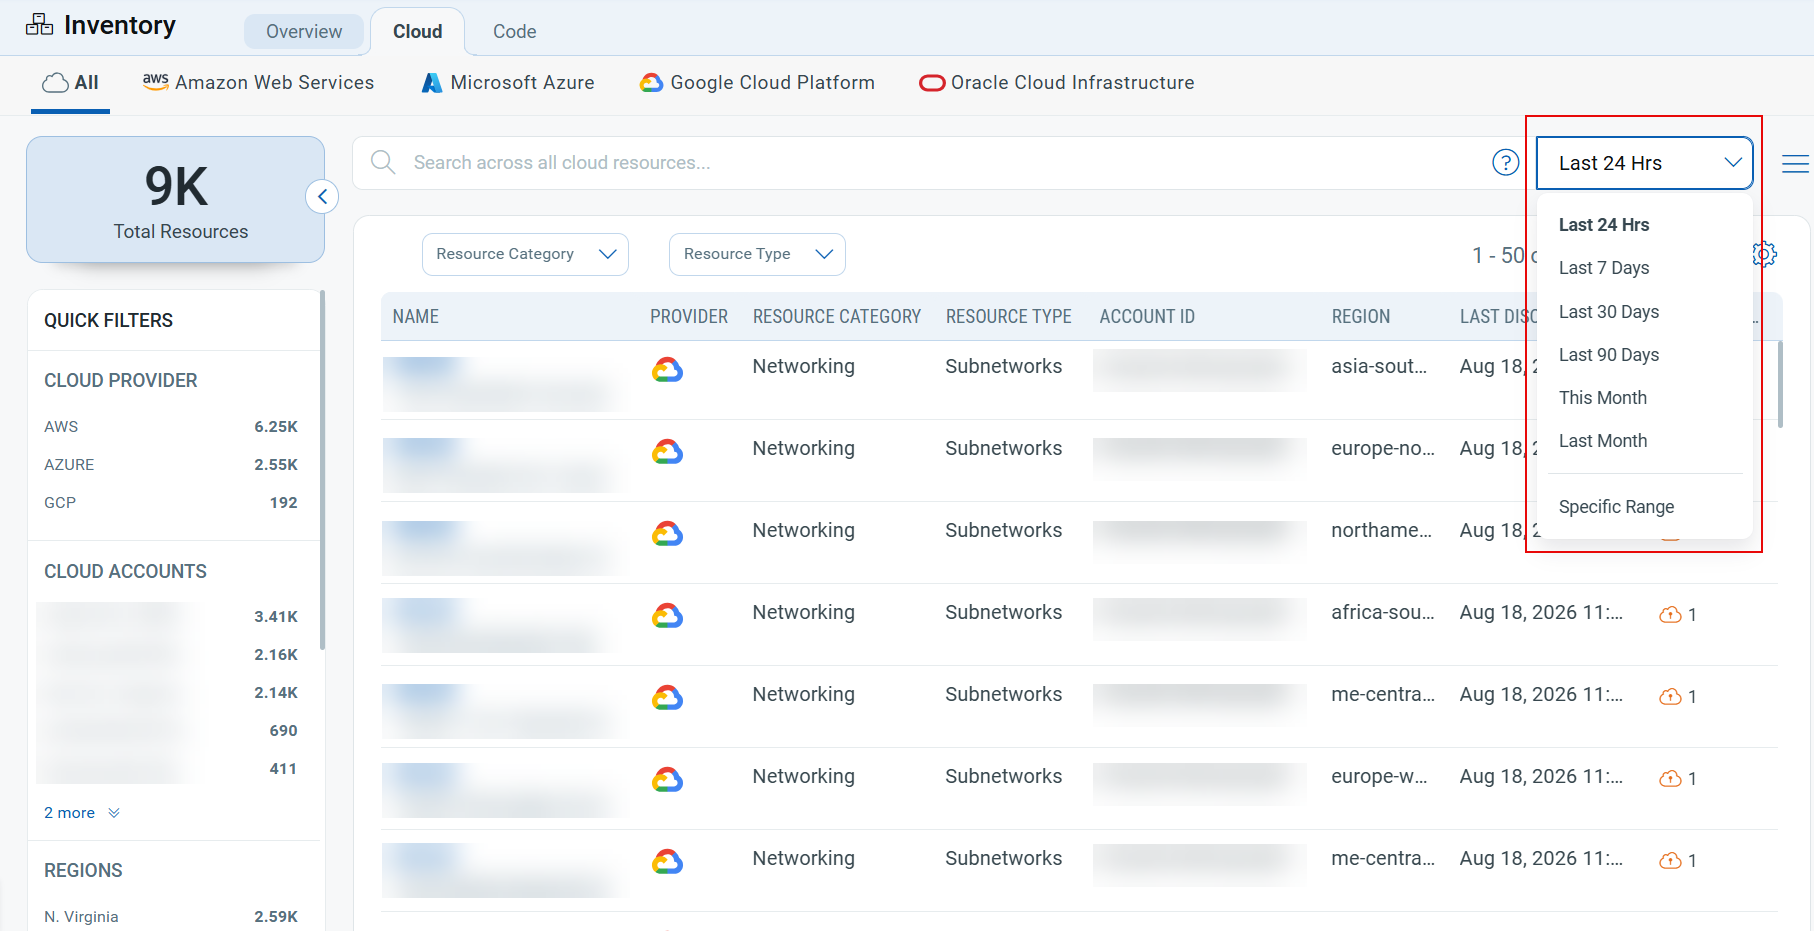1814x931 pixels.
Task: Choose Last Month option
Action: pyautogui.click(x=1603, y=441)
